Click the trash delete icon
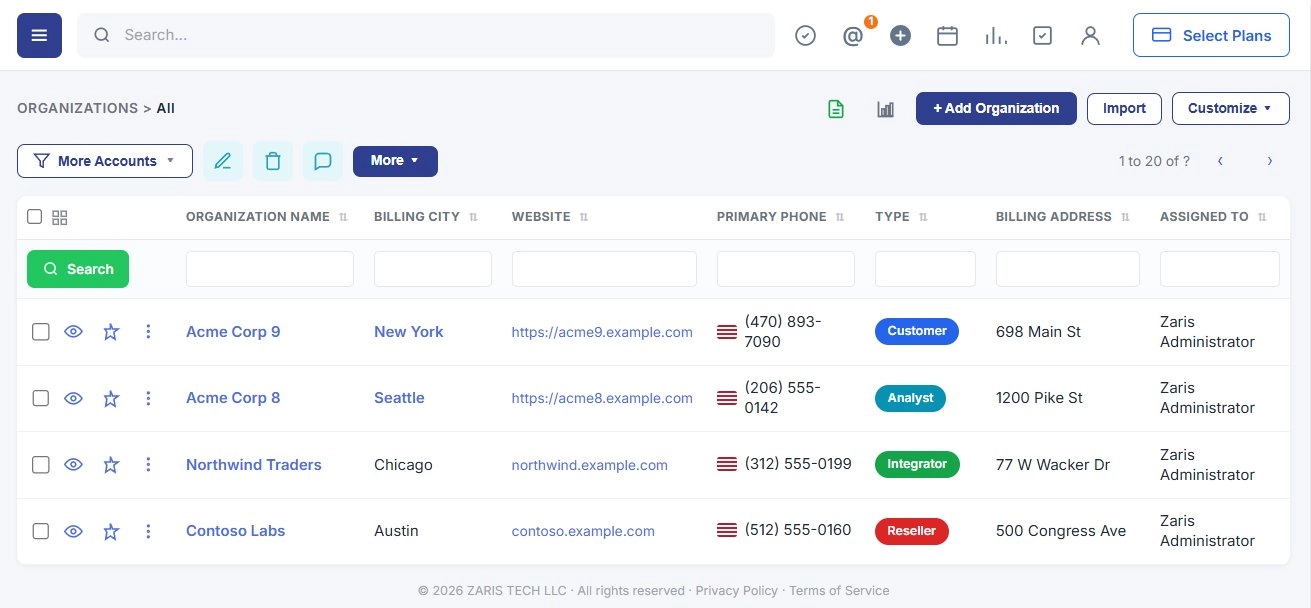 tap(273, 161)
